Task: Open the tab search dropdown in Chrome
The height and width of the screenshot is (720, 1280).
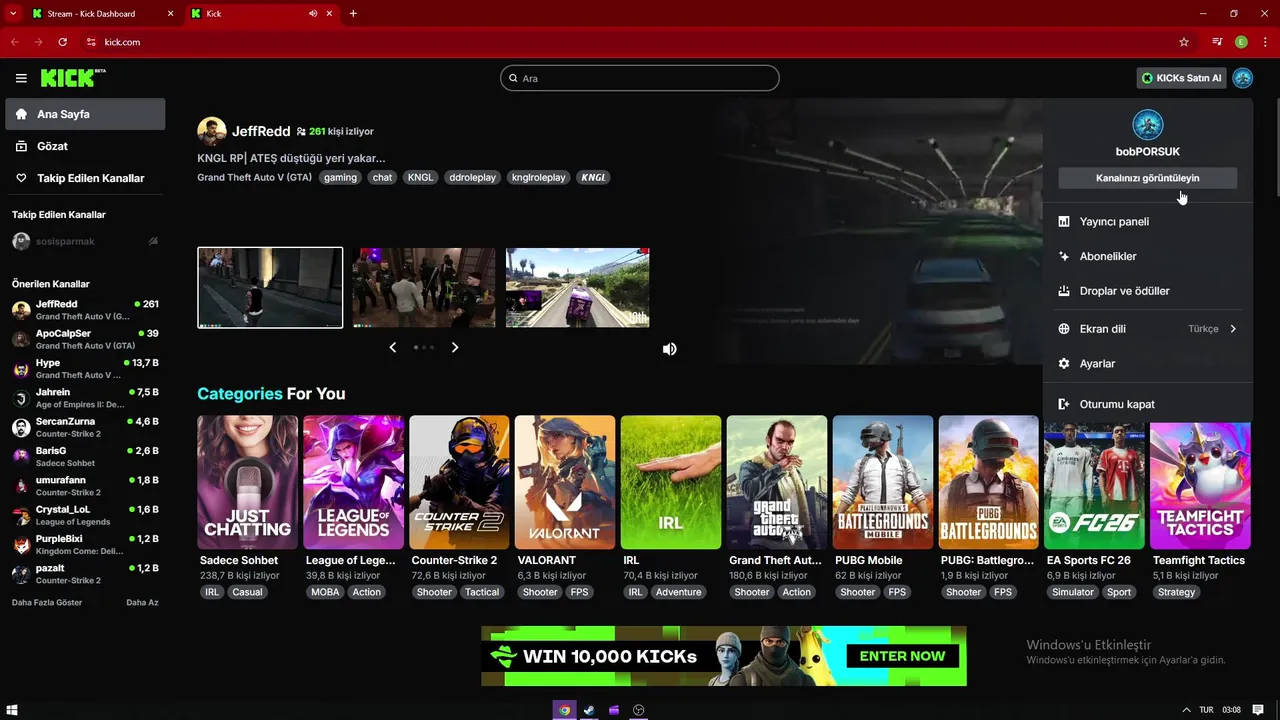Action: point(13,13)
